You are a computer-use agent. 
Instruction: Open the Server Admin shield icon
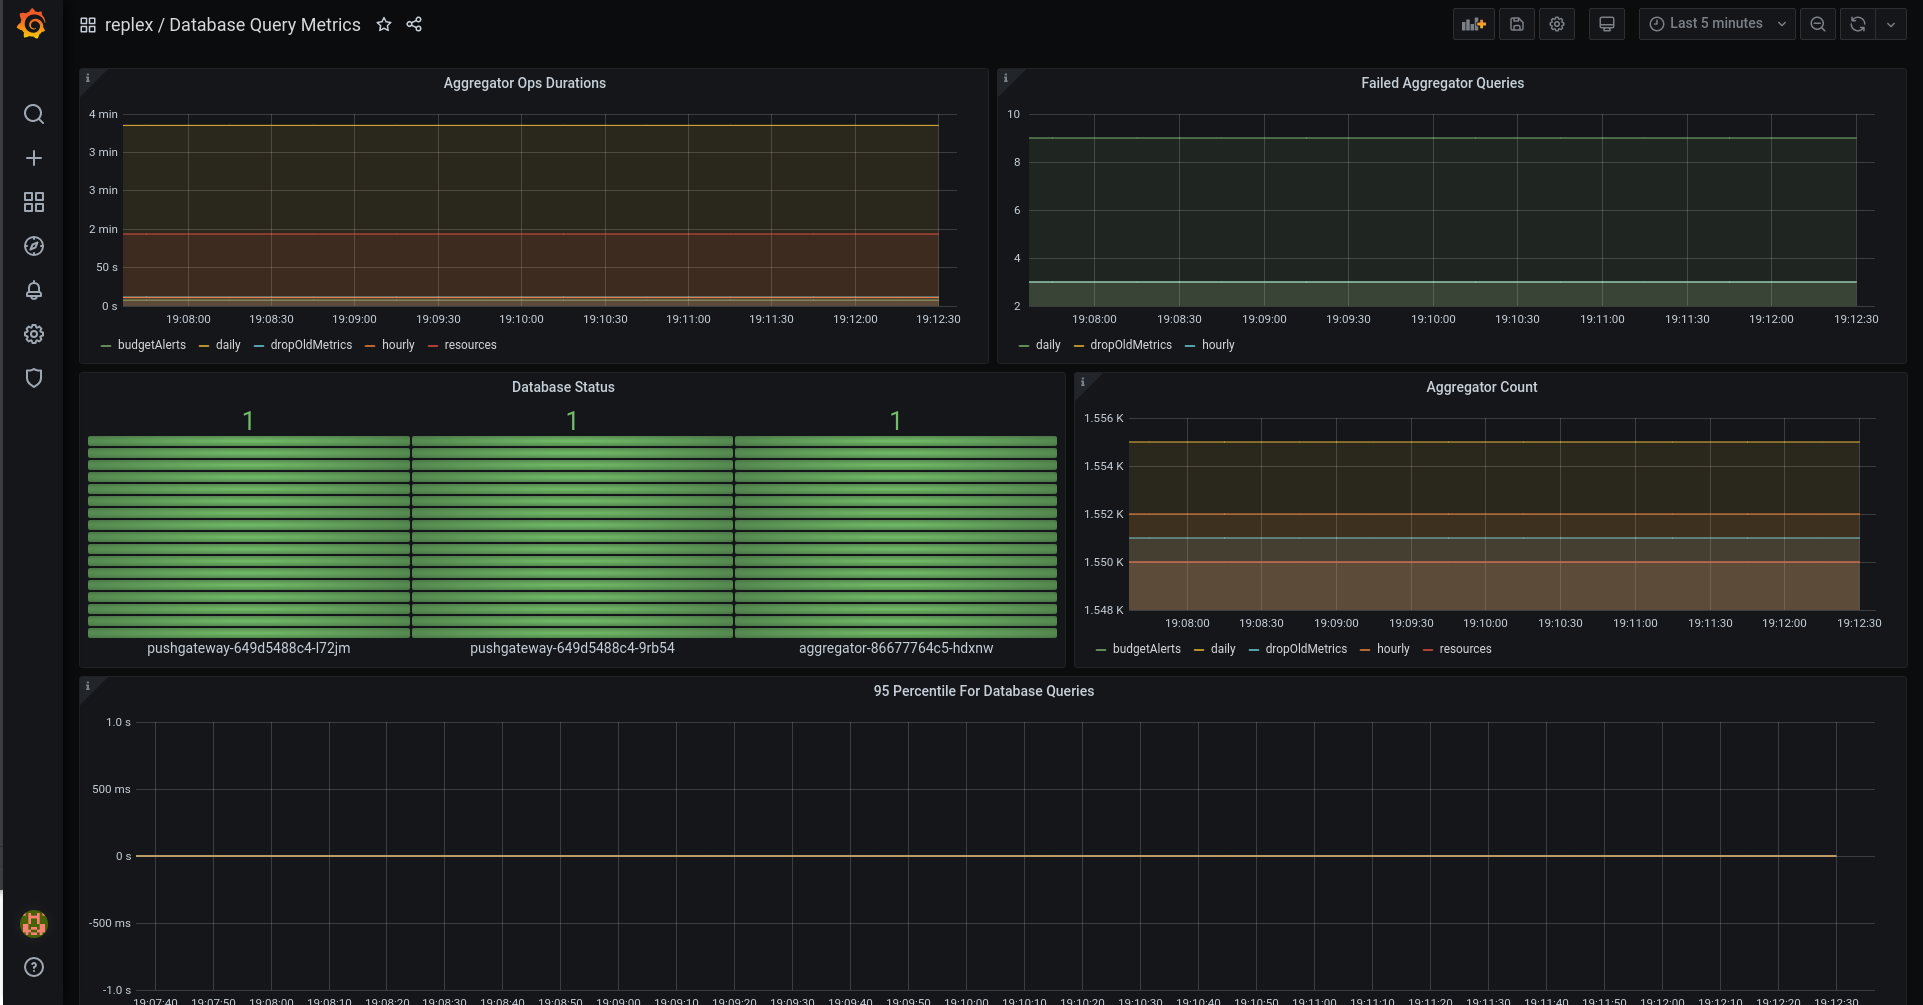coord(33,378)
